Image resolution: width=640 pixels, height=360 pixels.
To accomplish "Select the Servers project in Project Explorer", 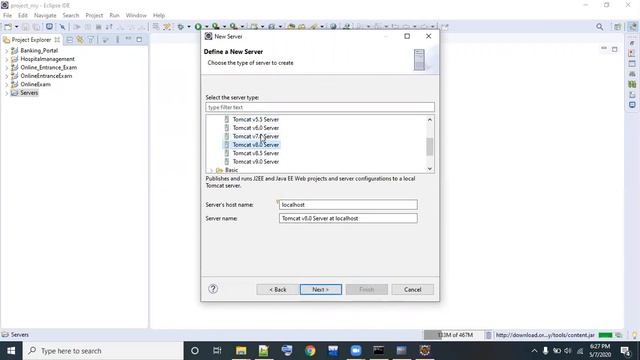I will 29,93.
